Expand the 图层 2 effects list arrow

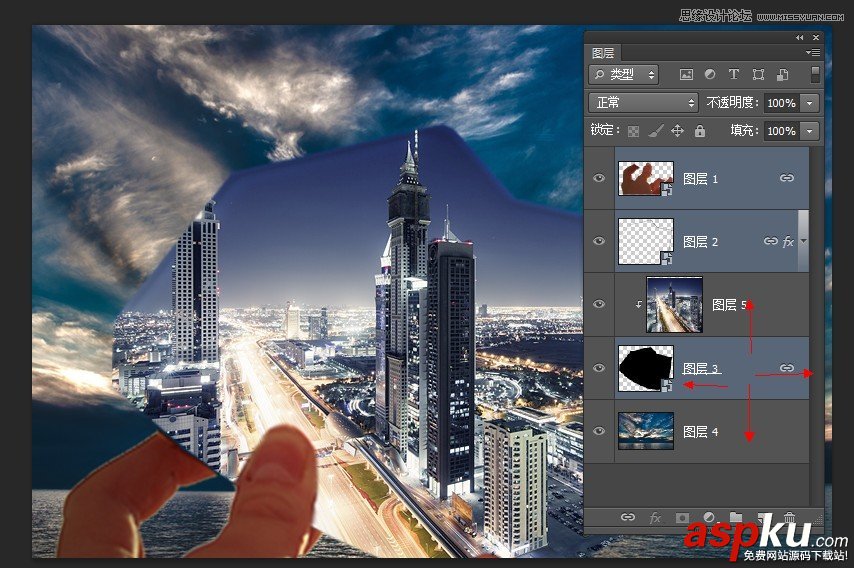pos(803,241)
